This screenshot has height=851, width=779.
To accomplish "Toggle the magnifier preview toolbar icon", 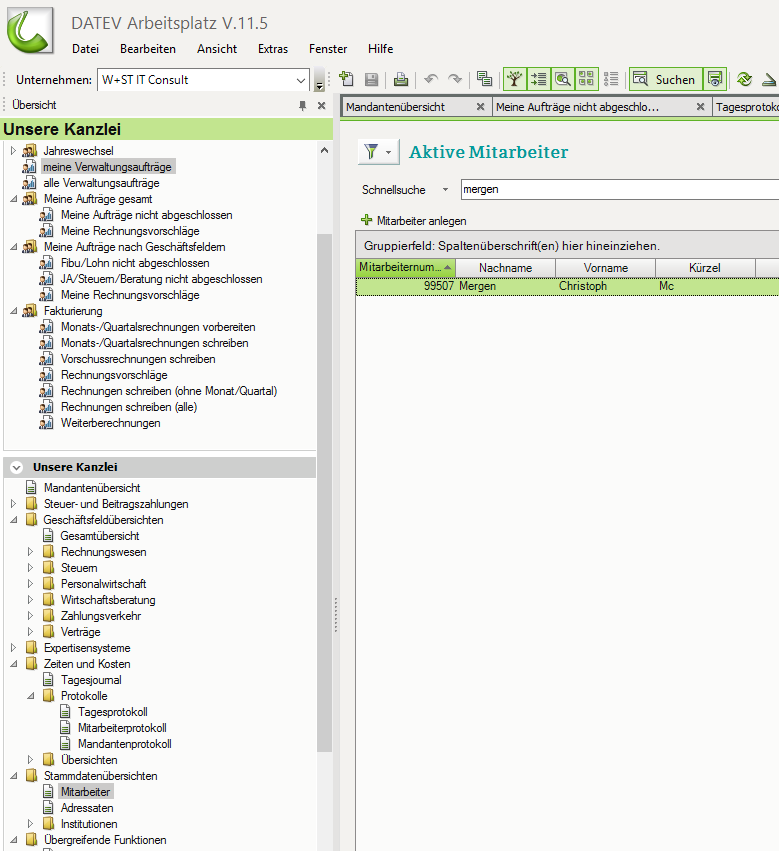I will [563, 79].
